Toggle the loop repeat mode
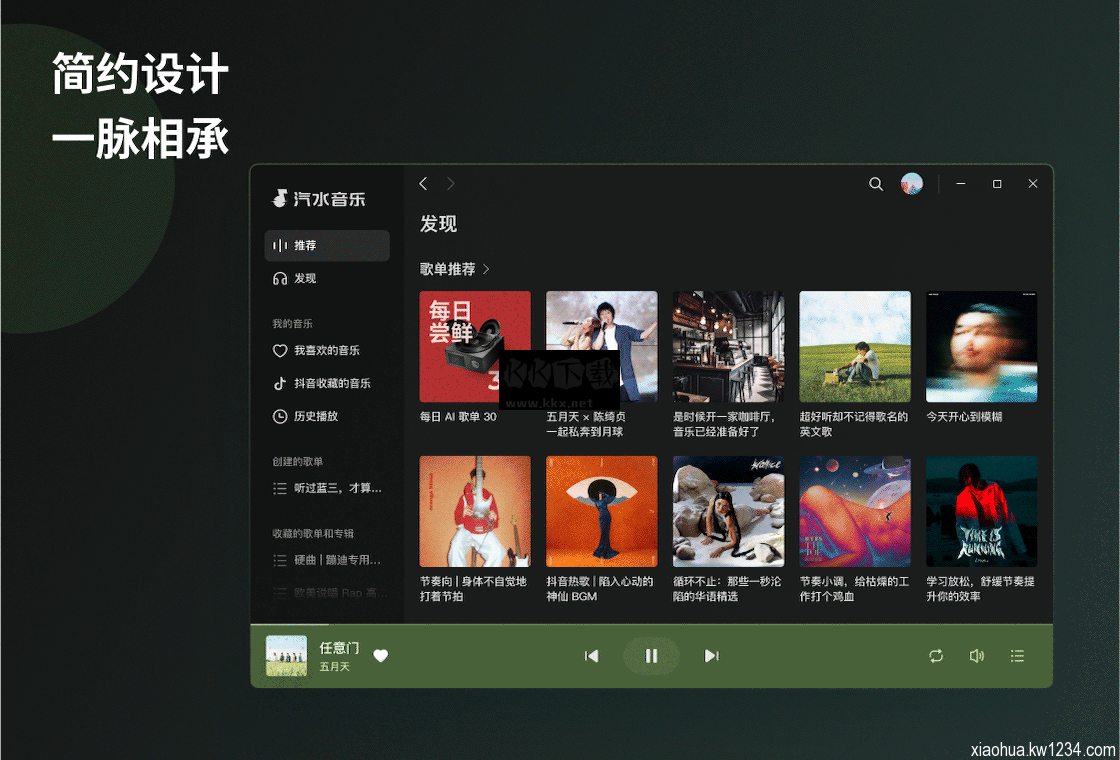 936,656
